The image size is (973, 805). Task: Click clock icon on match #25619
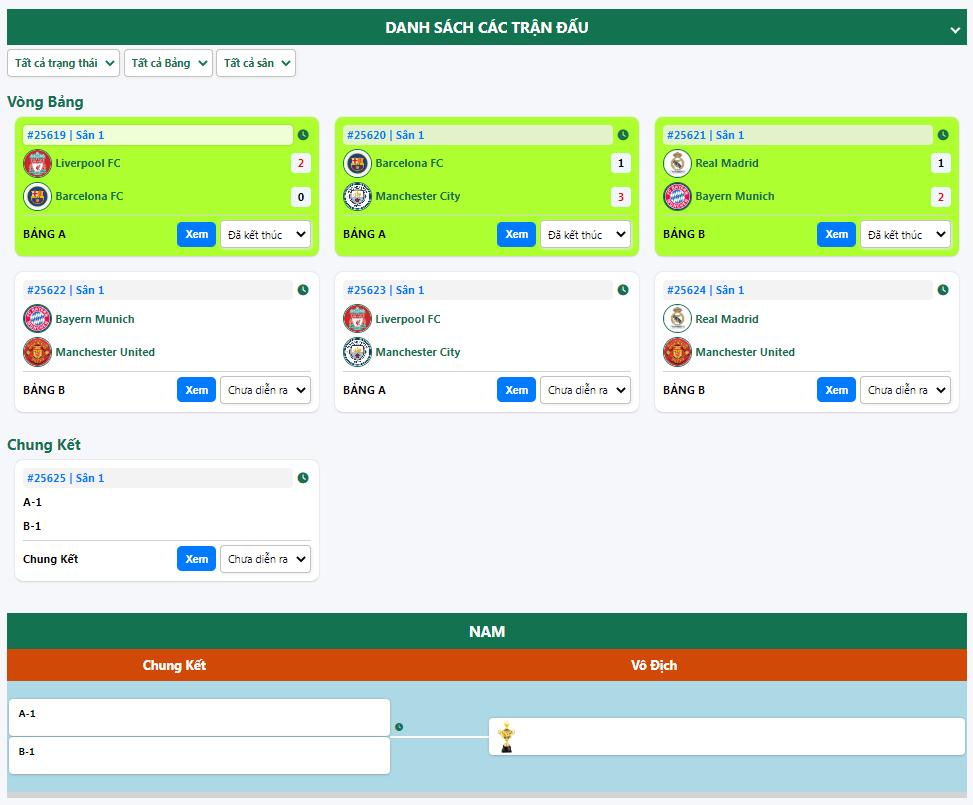[303, 135]
